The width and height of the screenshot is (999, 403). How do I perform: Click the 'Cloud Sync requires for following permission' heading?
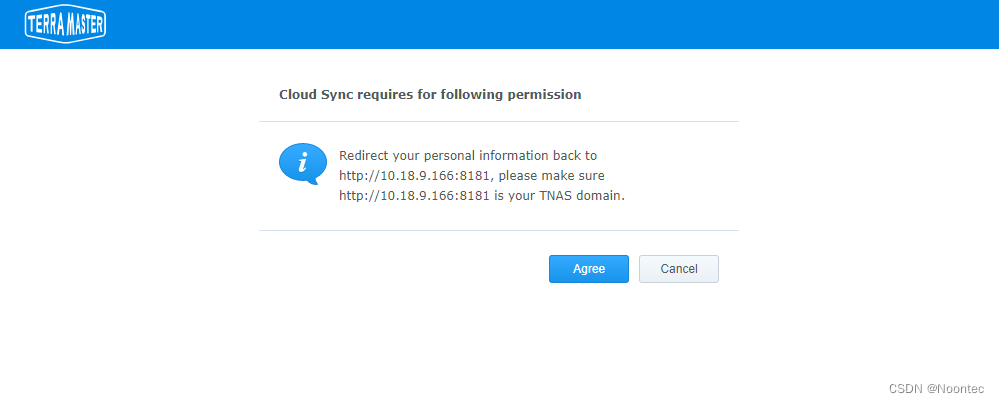tap(430, 94)
